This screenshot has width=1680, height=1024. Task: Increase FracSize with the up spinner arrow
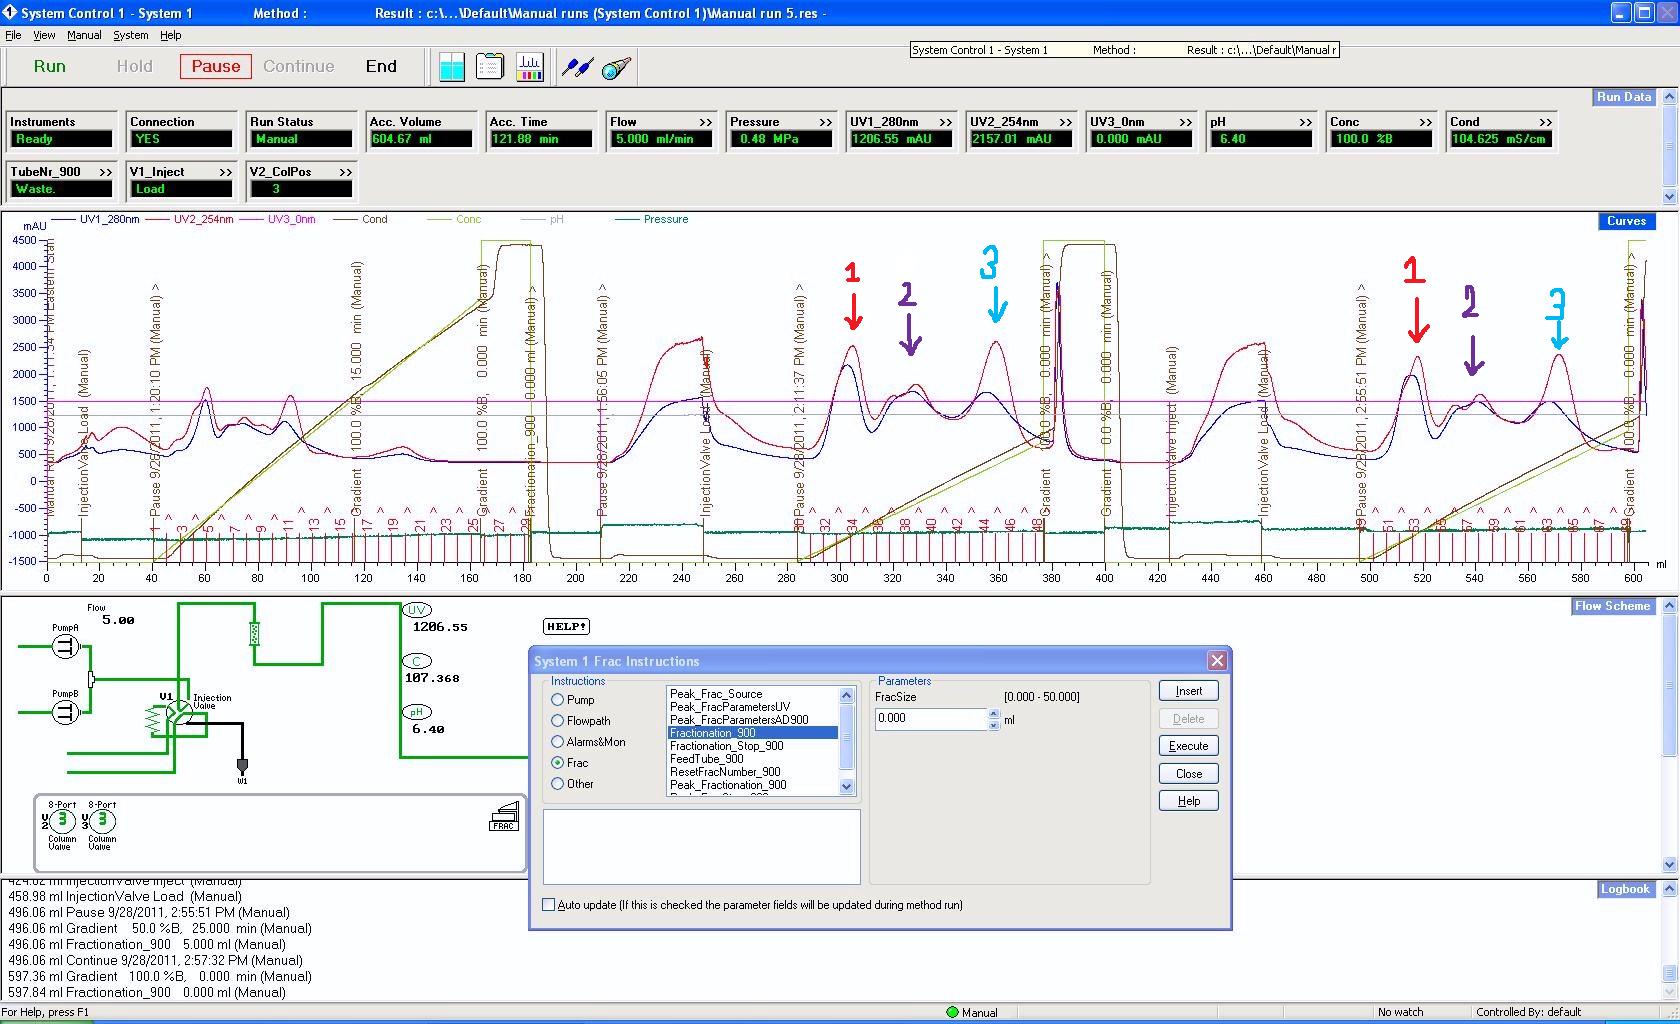(x=993, y=714)
